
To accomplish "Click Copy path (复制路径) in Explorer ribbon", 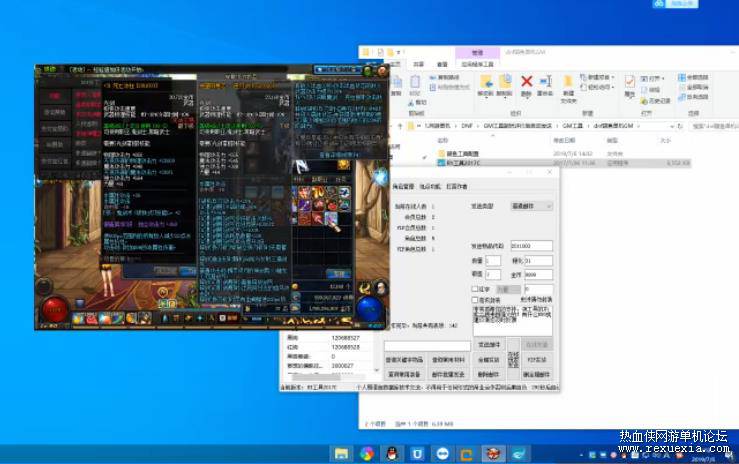I will click(x=444, y=77).
